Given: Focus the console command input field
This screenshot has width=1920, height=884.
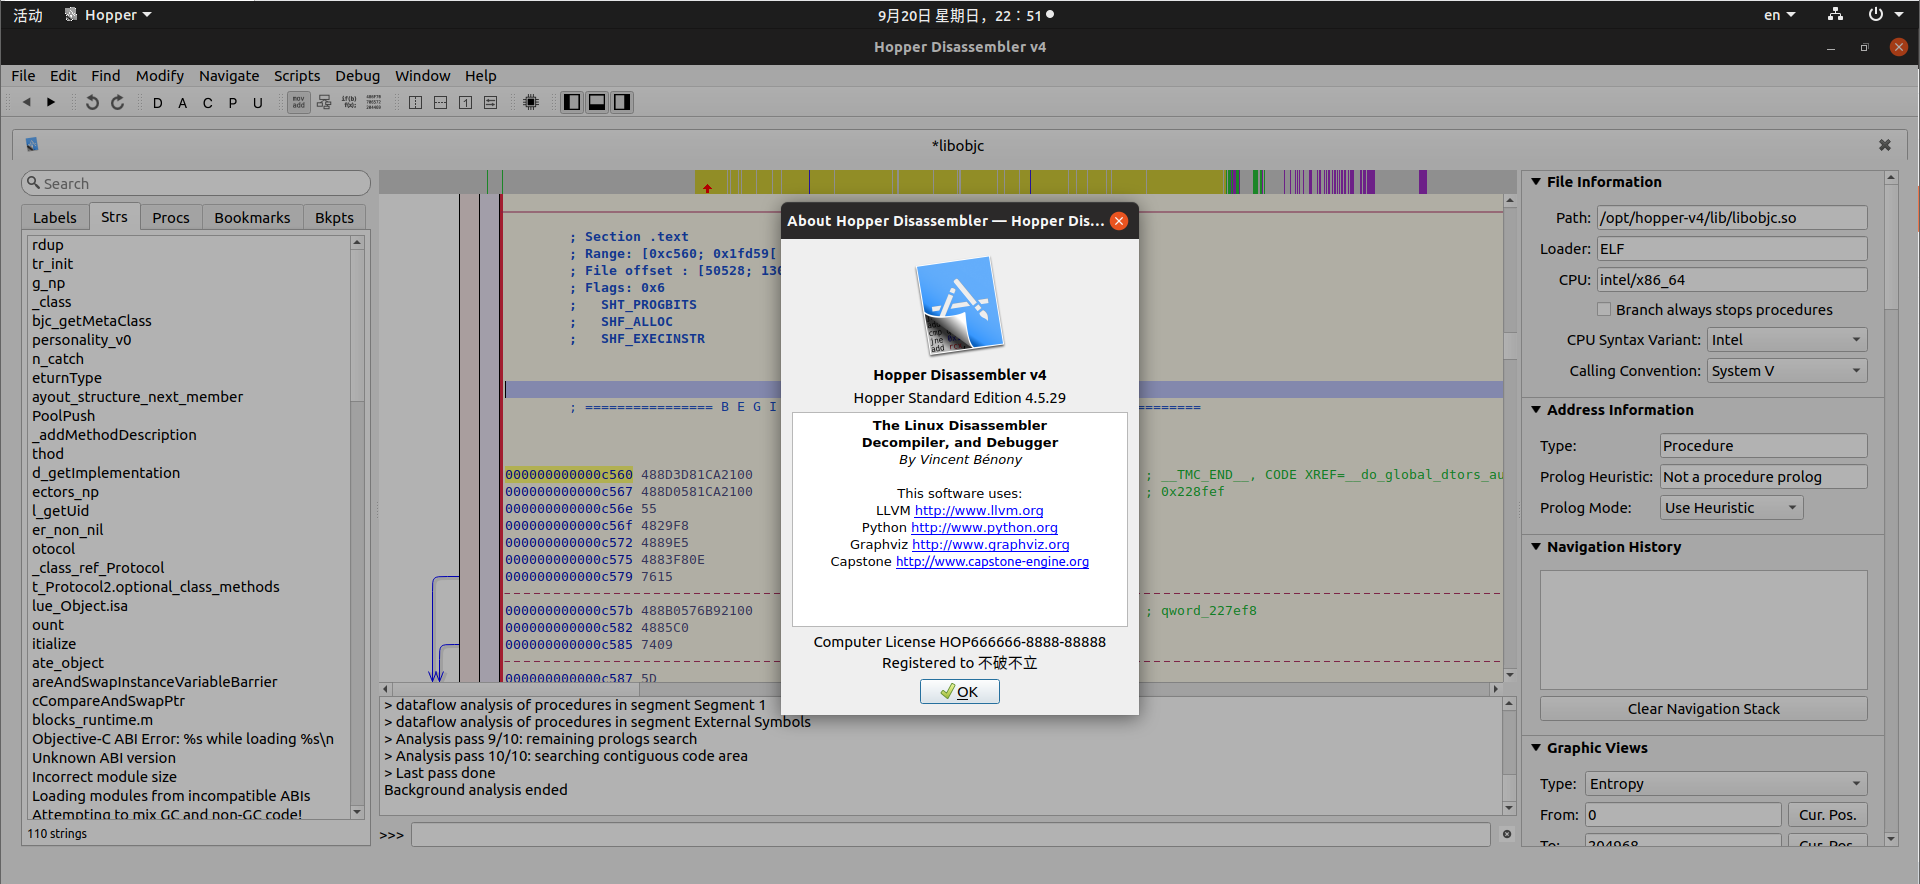Looking at the screenshot, I should (951, 834).
